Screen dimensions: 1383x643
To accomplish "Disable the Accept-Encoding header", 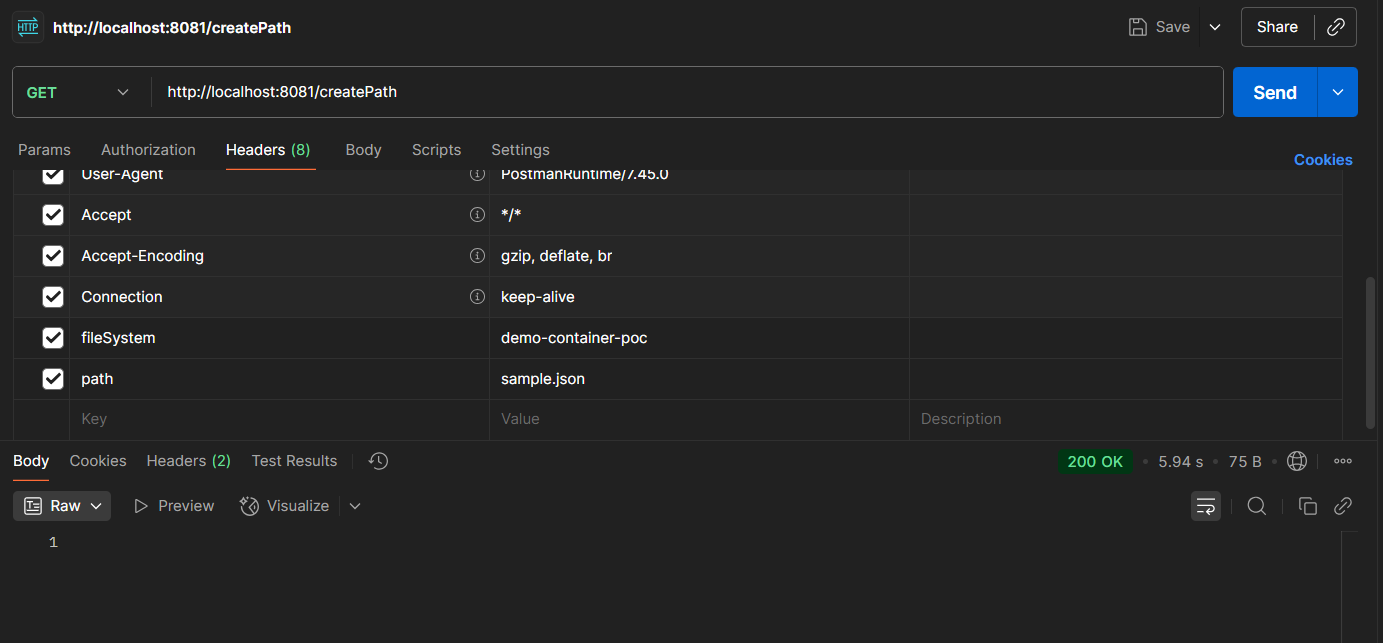I will point(53,255).
